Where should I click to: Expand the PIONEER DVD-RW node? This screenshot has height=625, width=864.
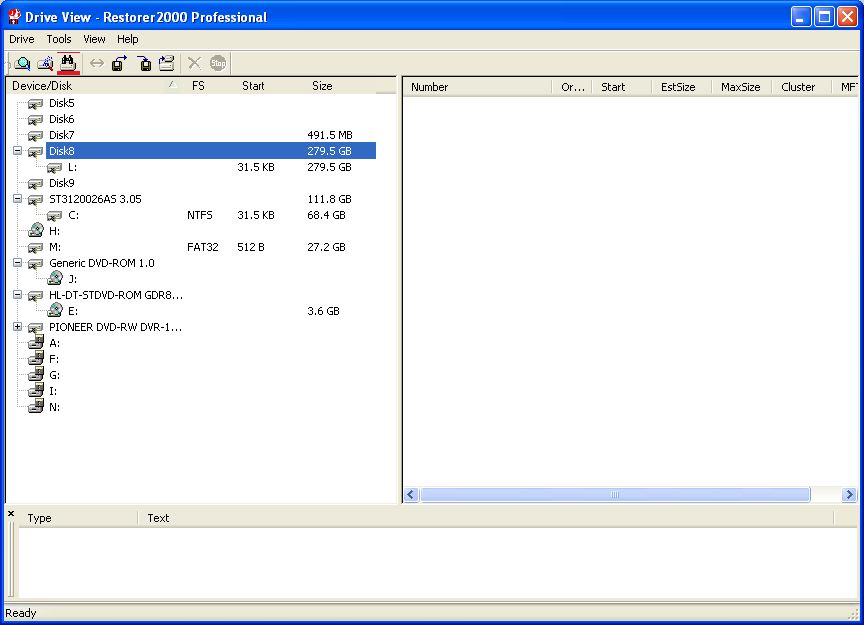[18, 326]
